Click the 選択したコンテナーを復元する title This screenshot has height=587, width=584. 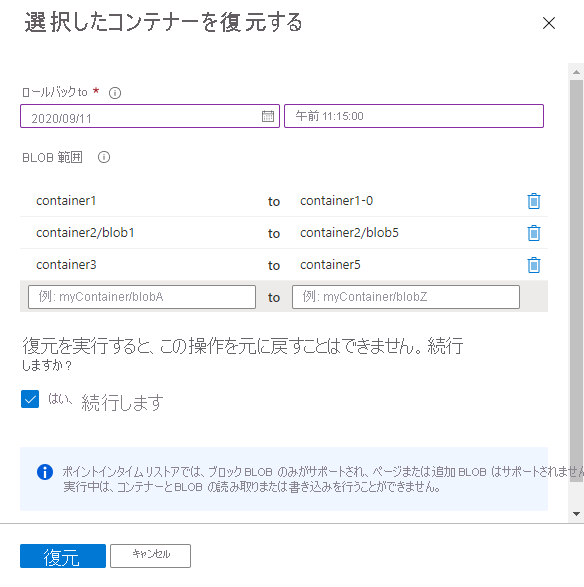pyautogui.click(x=163, y=22)
